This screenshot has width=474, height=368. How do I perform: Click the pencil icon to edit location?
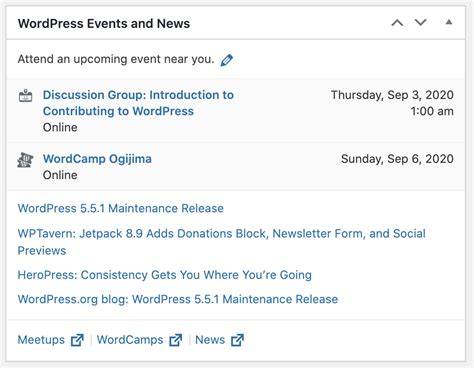(x=226, y=60)
